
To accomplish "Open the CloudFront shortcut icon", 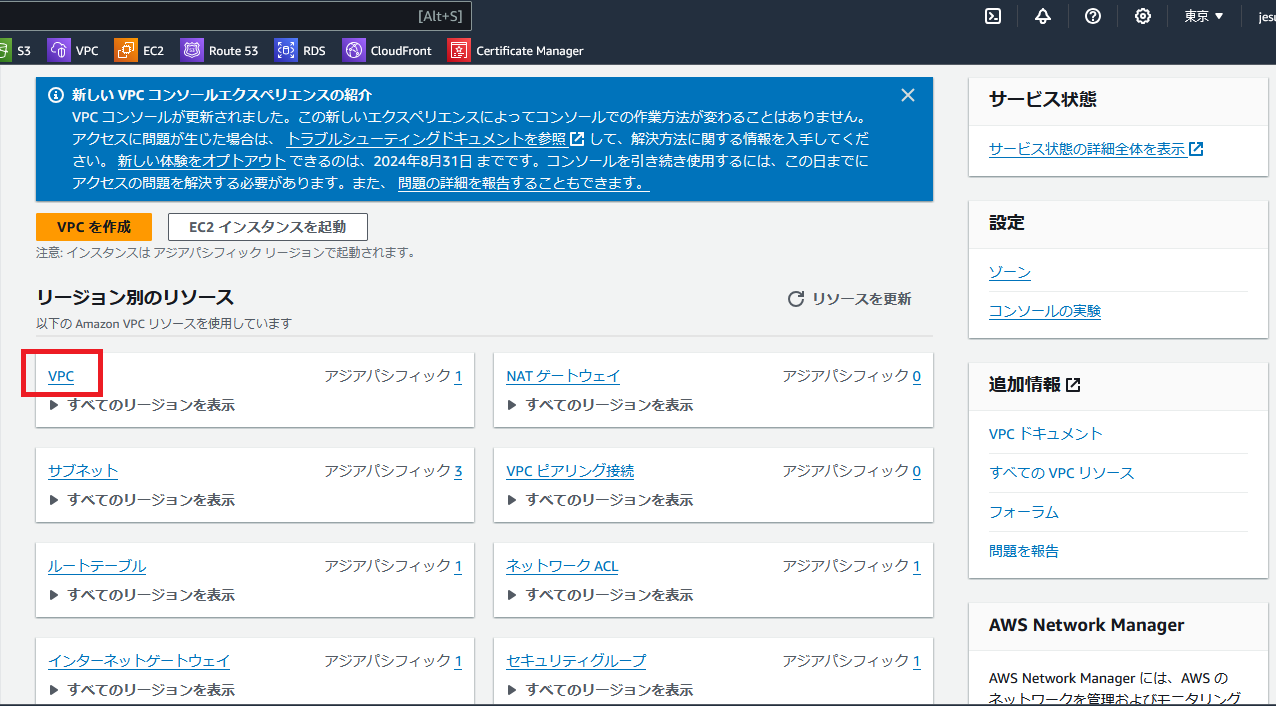I will click(353, 50).
